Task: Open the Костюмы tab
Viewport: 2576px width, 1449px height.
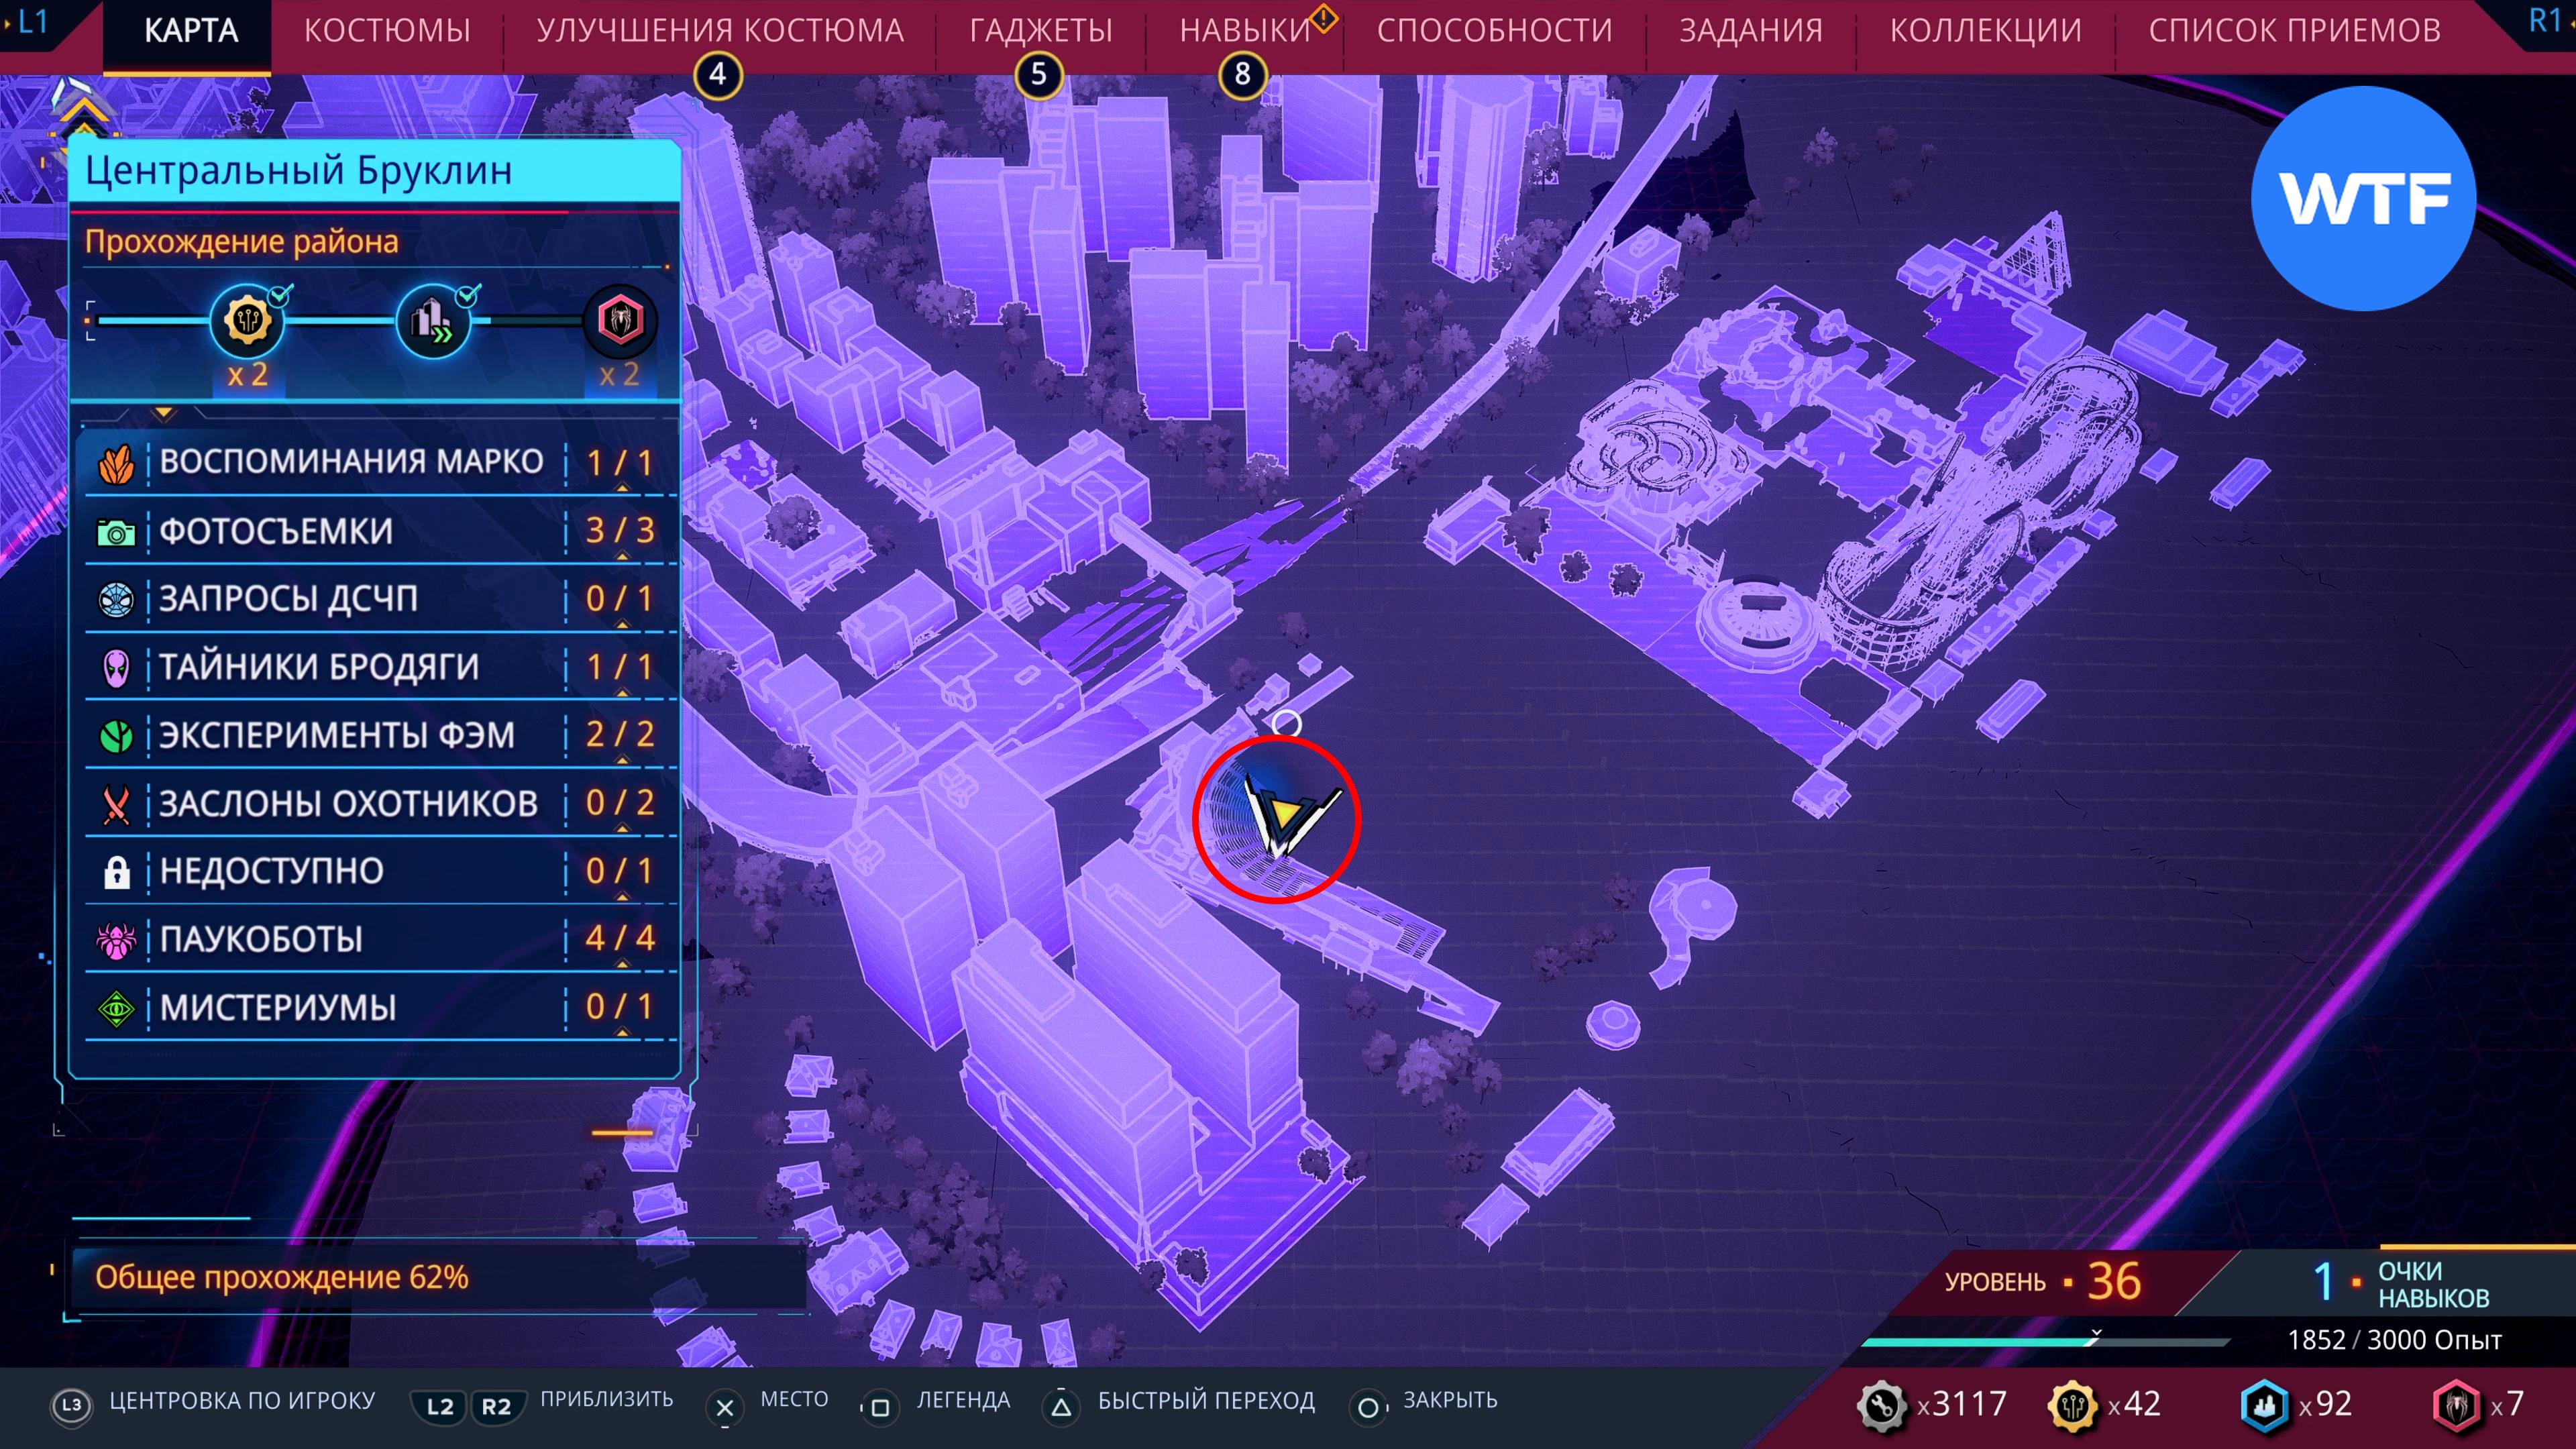Action: pos(387,31)
